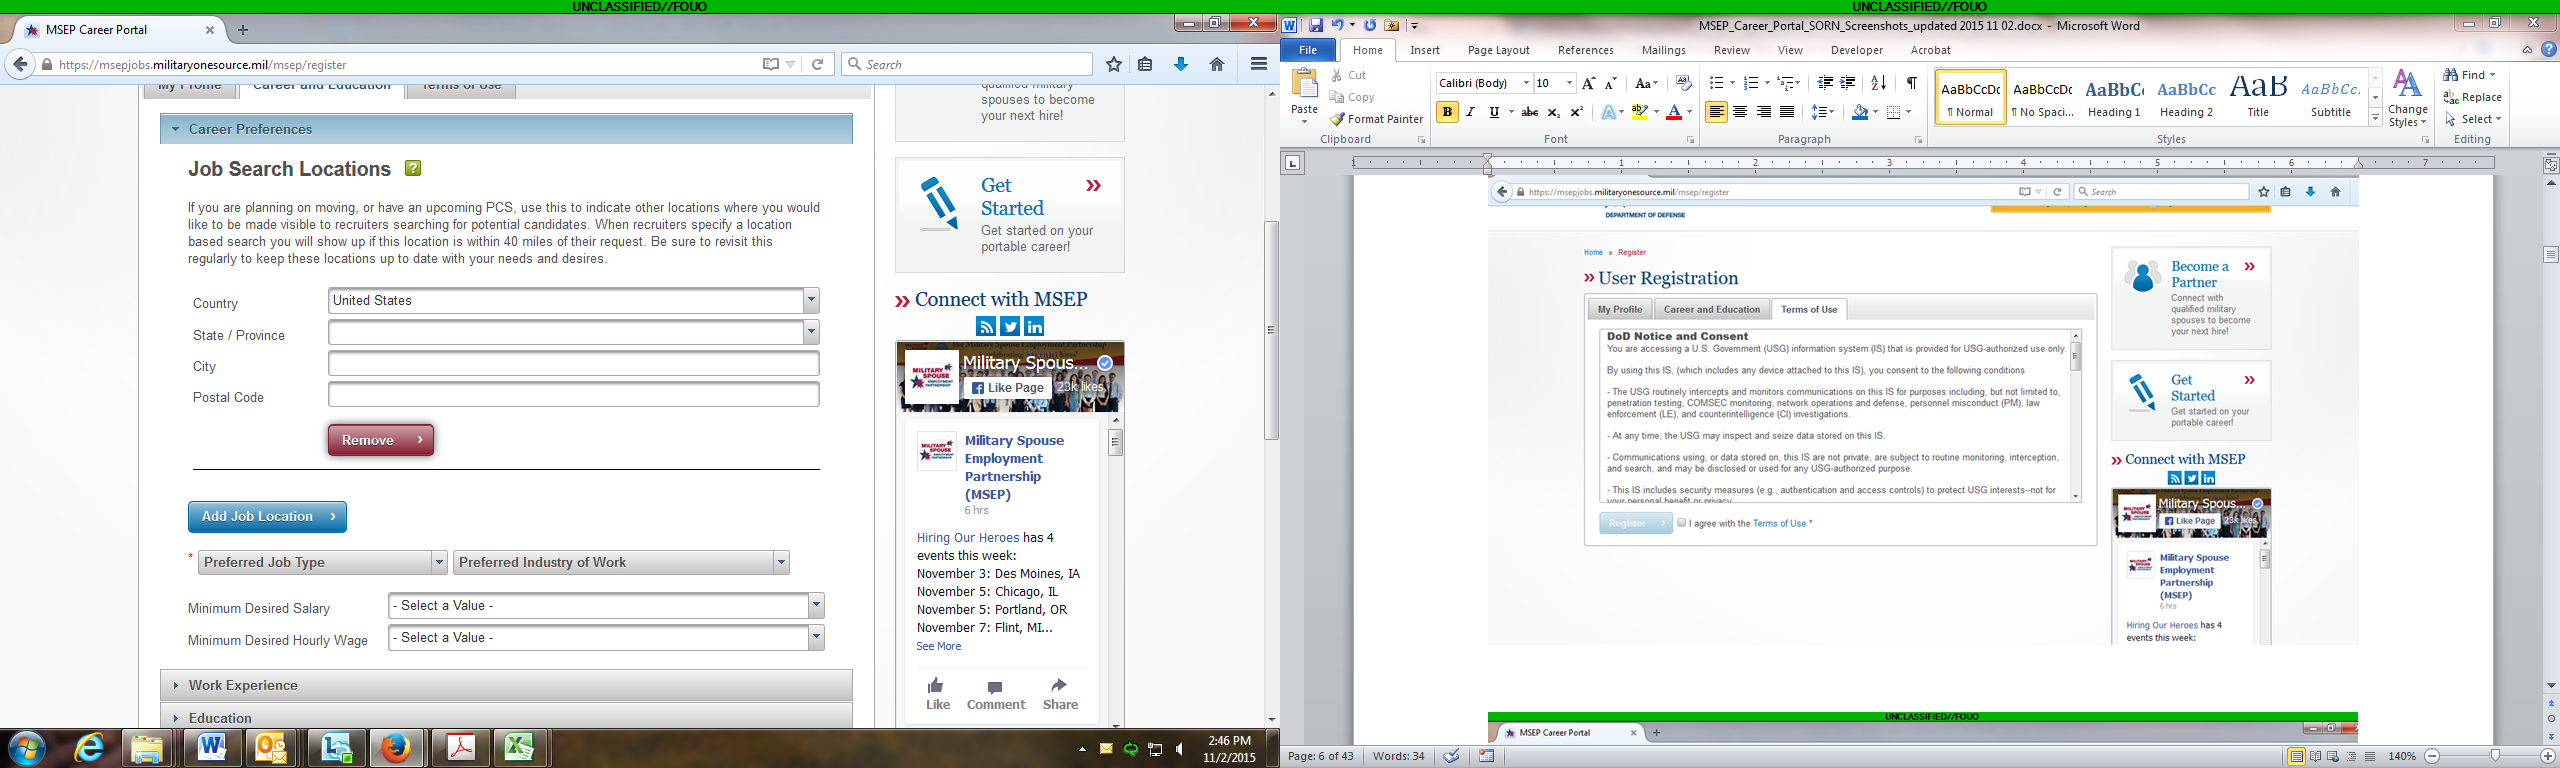Switch to the Insert ribbon tab
Screen dimensions: 2560x768
click(x=1425, y=50)
